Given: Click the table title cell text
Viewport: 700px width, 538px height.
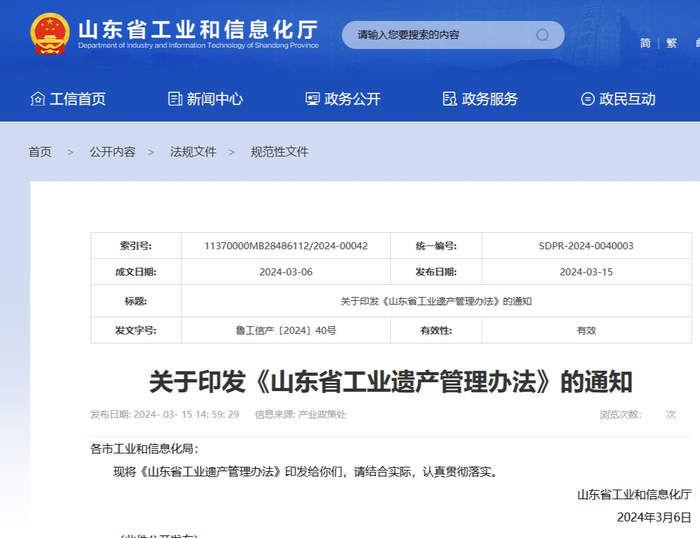Looking at the screenshot, I should click(x=436, y=301).
